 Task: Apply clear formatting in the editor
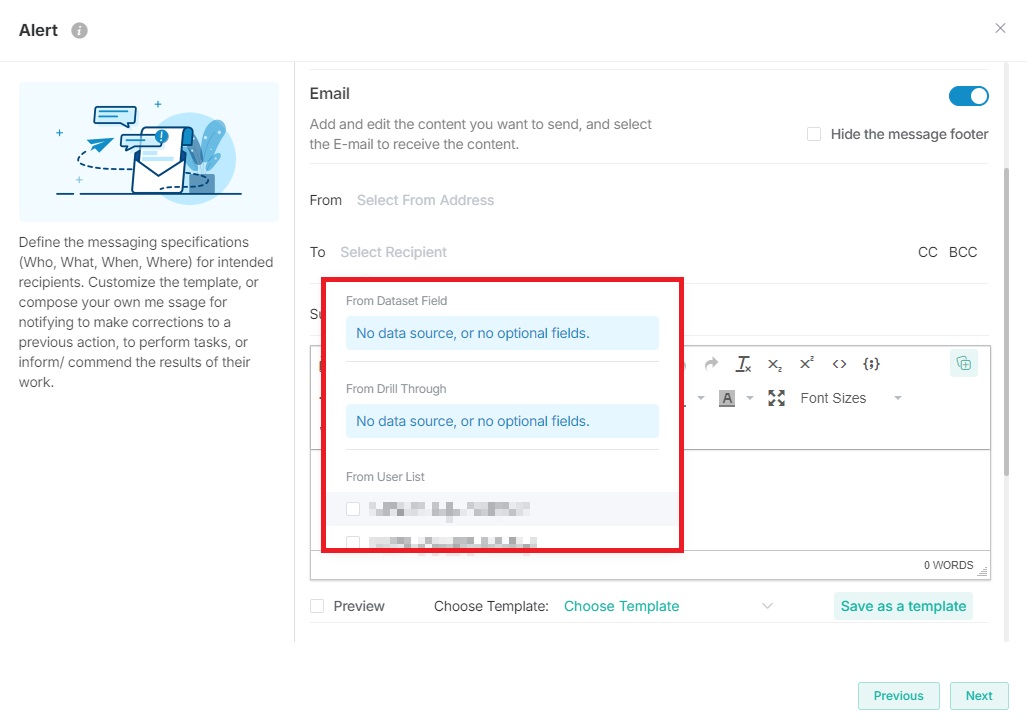pyautogui.click(x=743, y=364)
